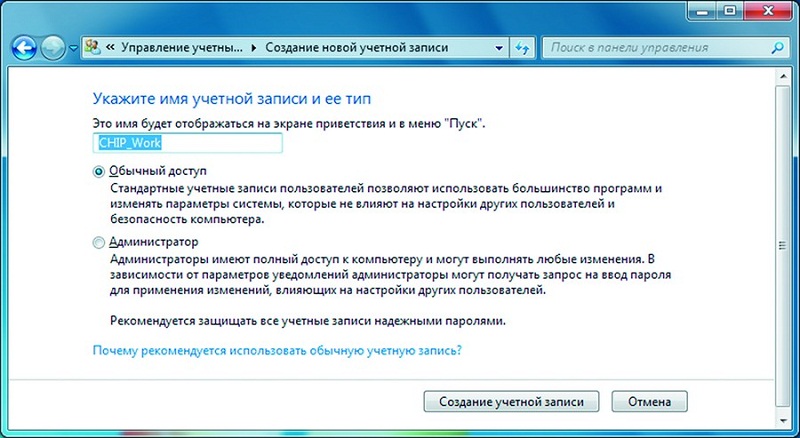Maximize the window
The image size is (800, 438).
[x=732, y=11]
